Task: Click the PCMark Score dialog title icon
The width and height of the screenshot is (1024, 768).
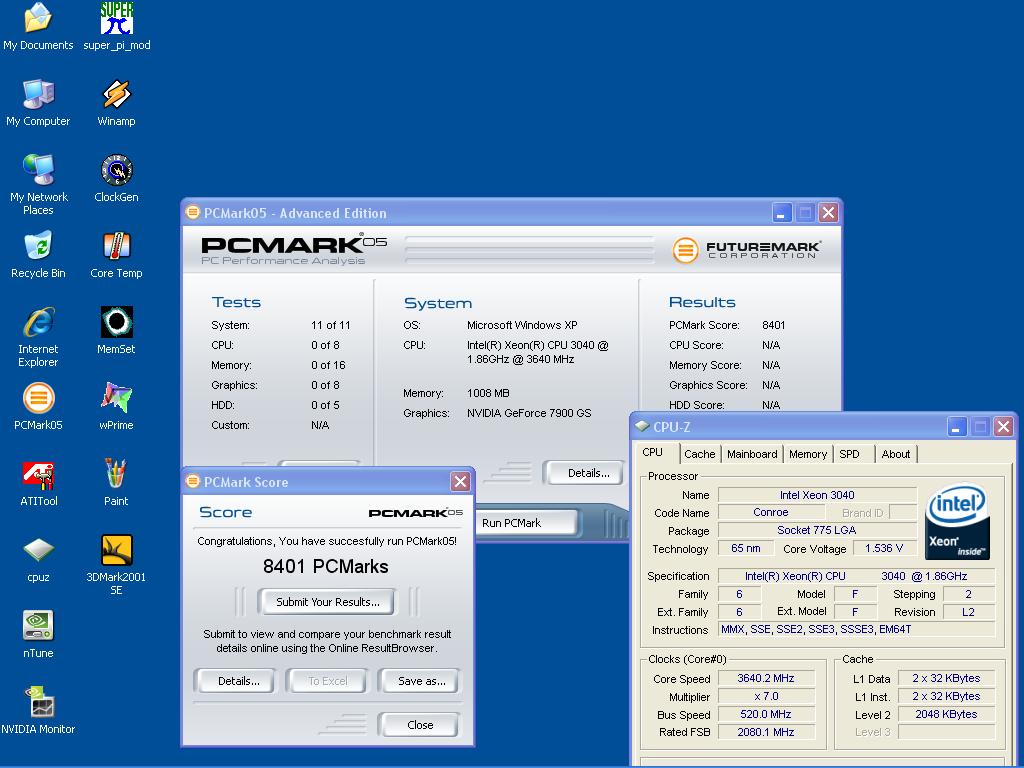Action: (x=193, y=481)
